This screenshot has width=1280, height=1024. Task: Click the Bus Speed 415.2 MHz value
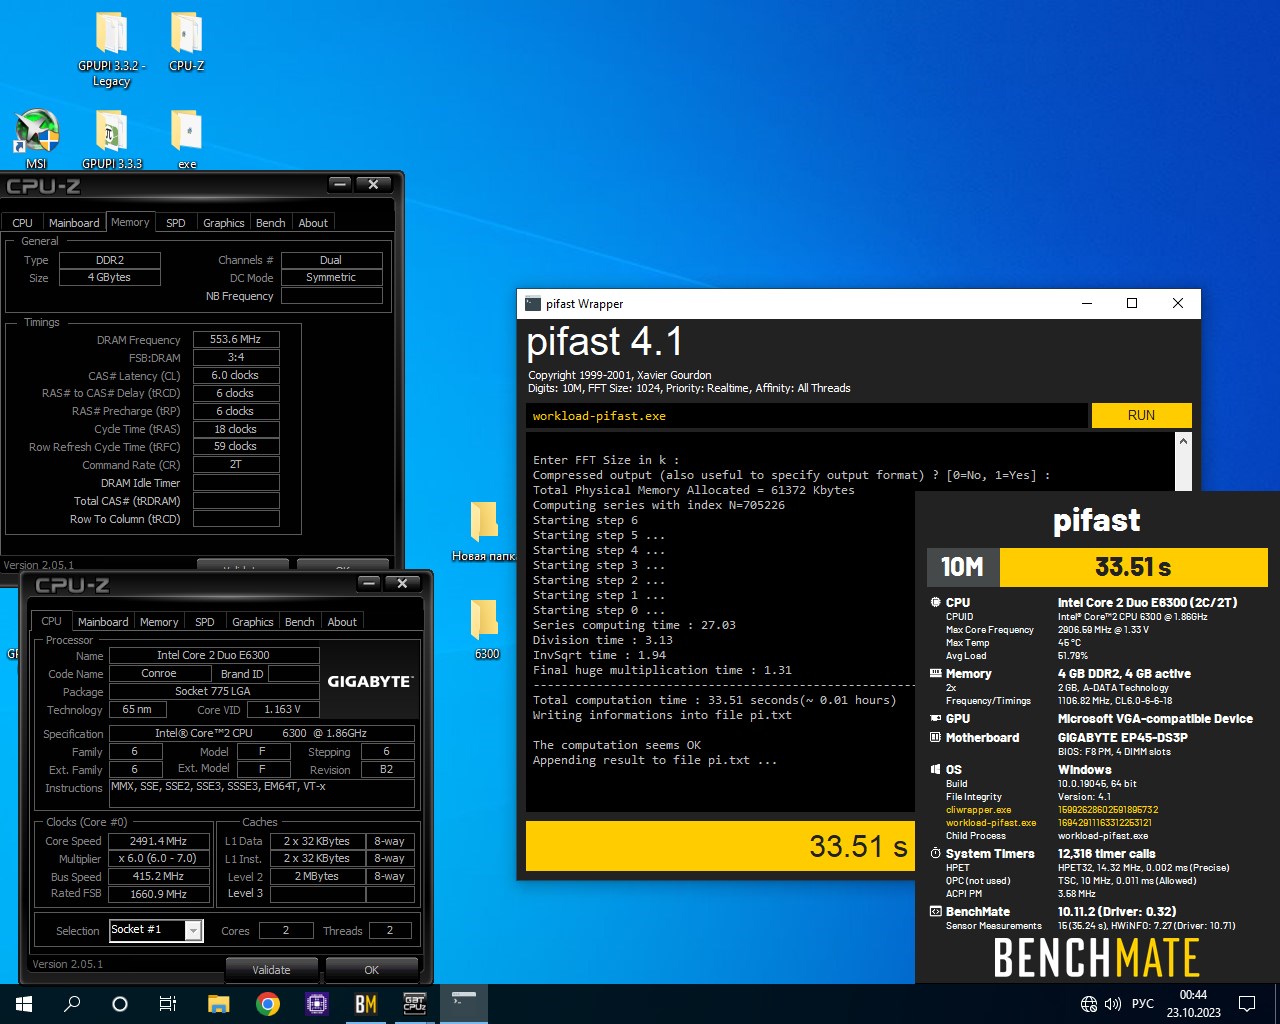click(x=158, y=877)
